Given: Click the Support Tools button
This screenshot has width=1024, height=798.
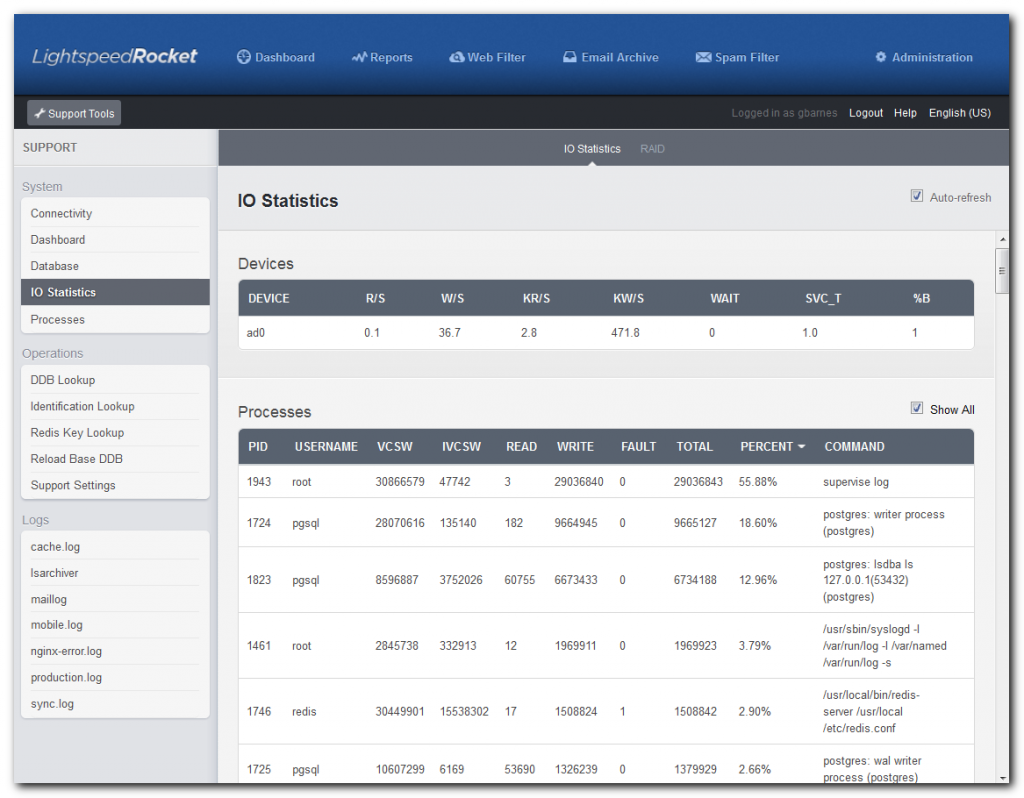Looking at the screenshot, I should point(74,113).
